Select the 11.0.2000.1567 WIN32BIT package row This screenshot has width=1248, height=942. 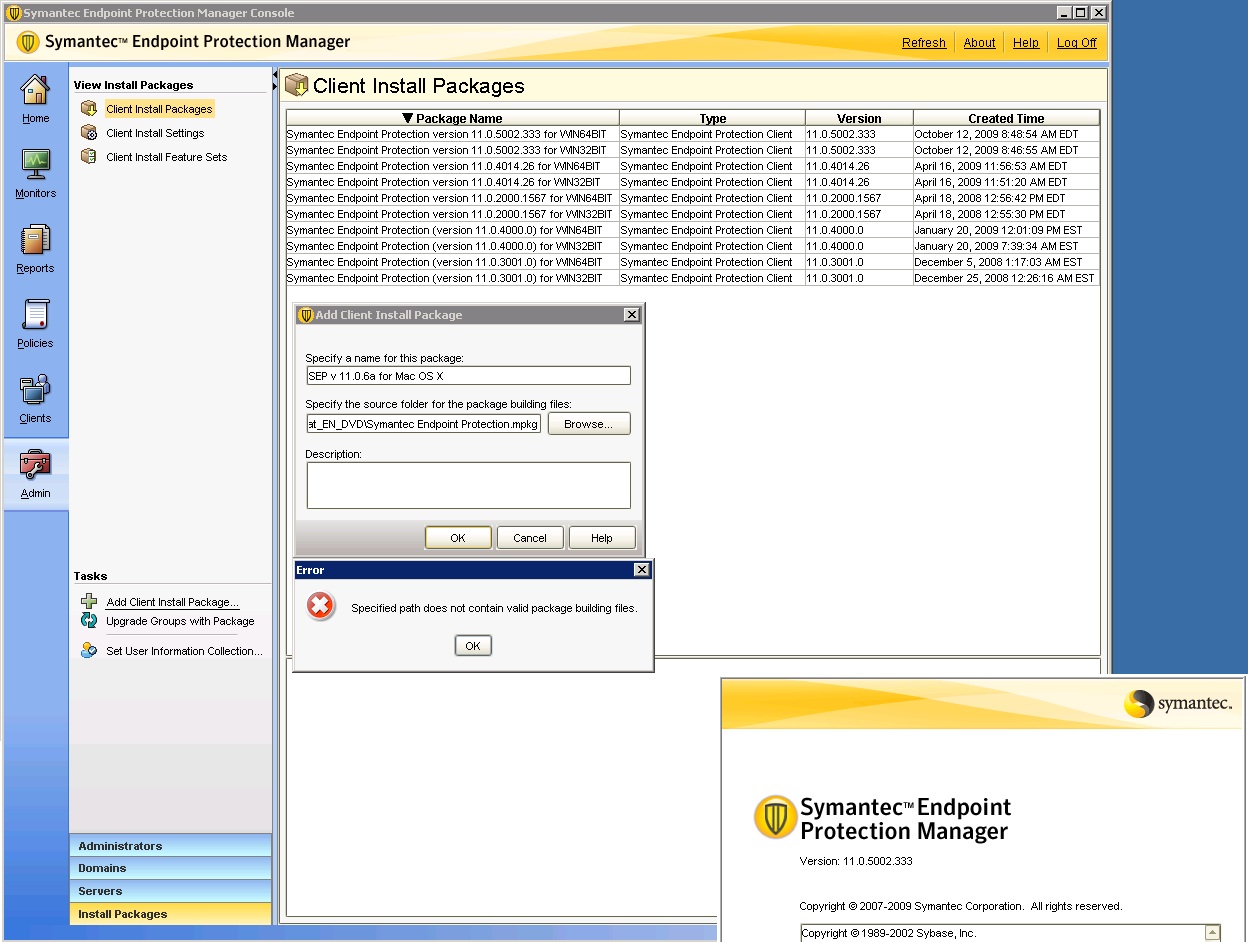tap(693, 214)
